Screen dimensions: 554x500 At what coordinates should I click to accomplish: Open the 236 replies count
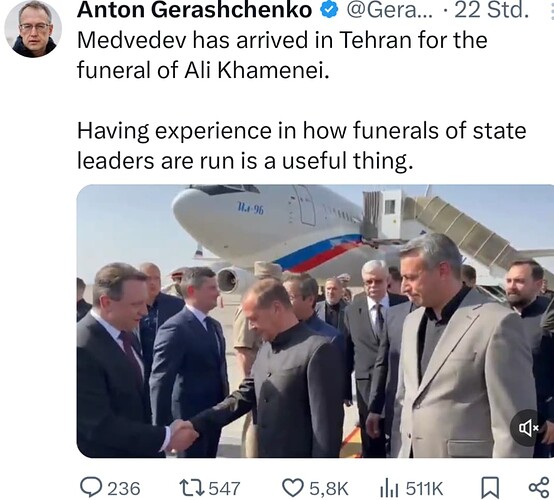click(124, 489)
